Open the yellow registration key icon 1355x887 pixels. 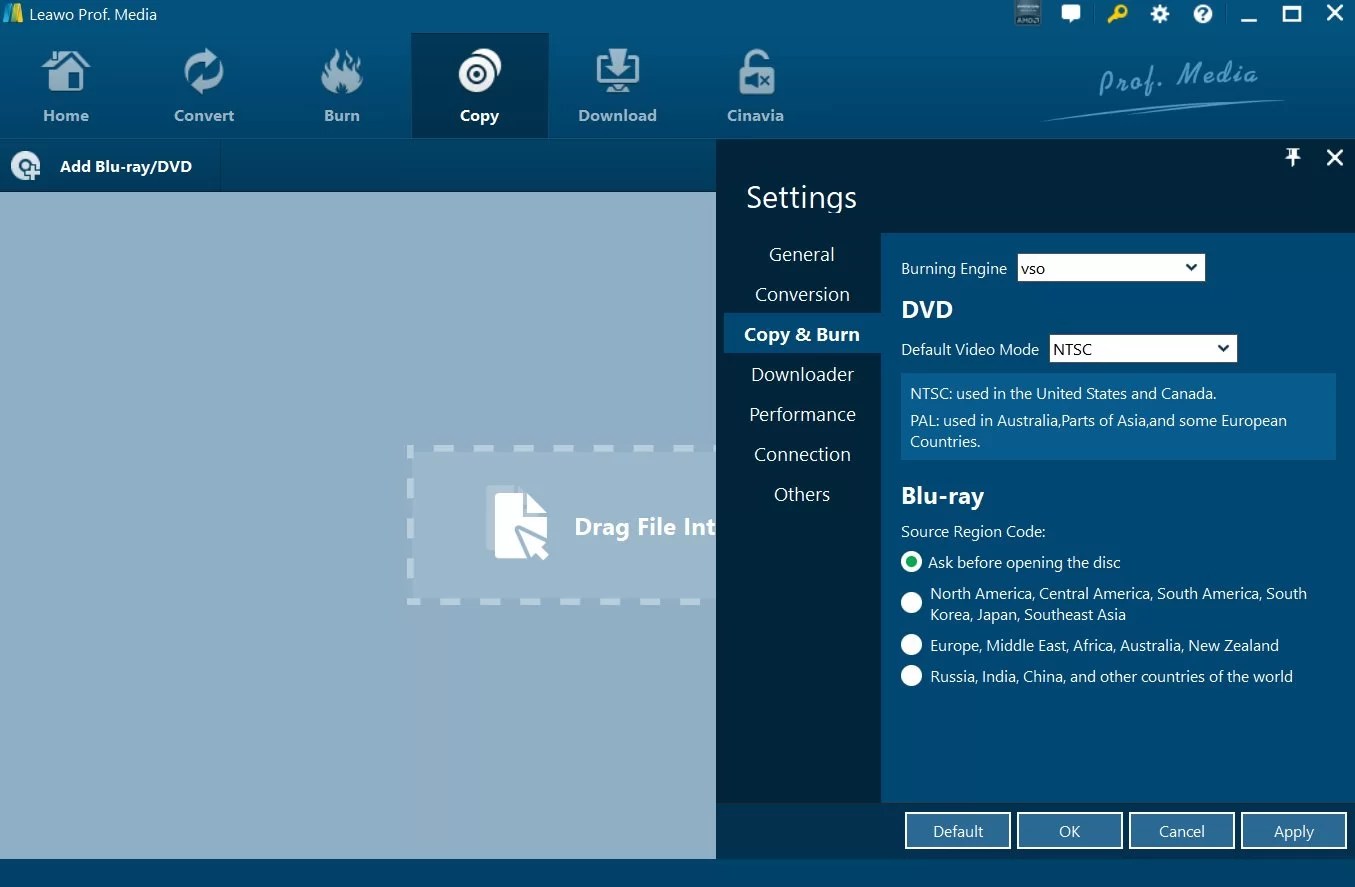(1116, 14)
